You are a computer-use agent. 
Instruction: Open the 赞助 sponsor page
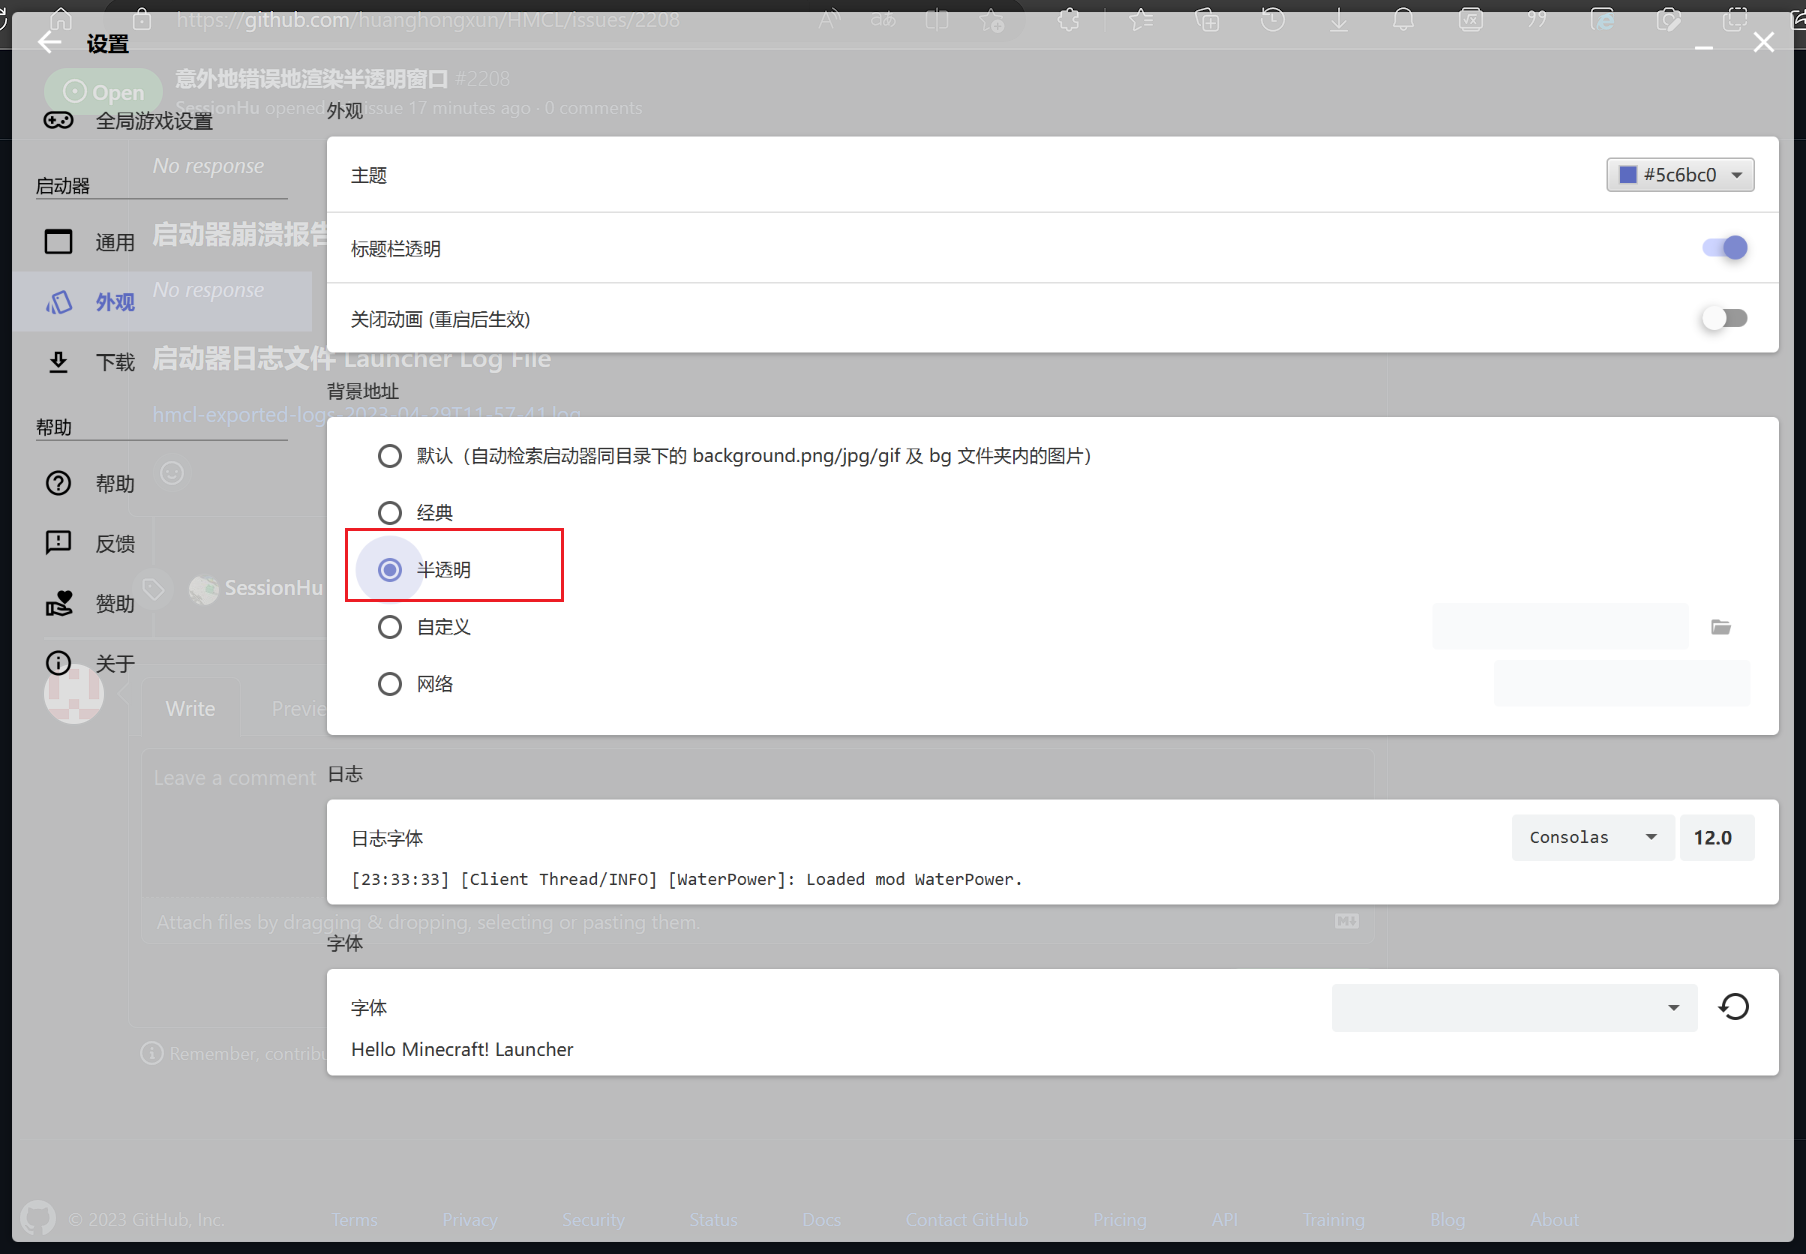point(113,603)
